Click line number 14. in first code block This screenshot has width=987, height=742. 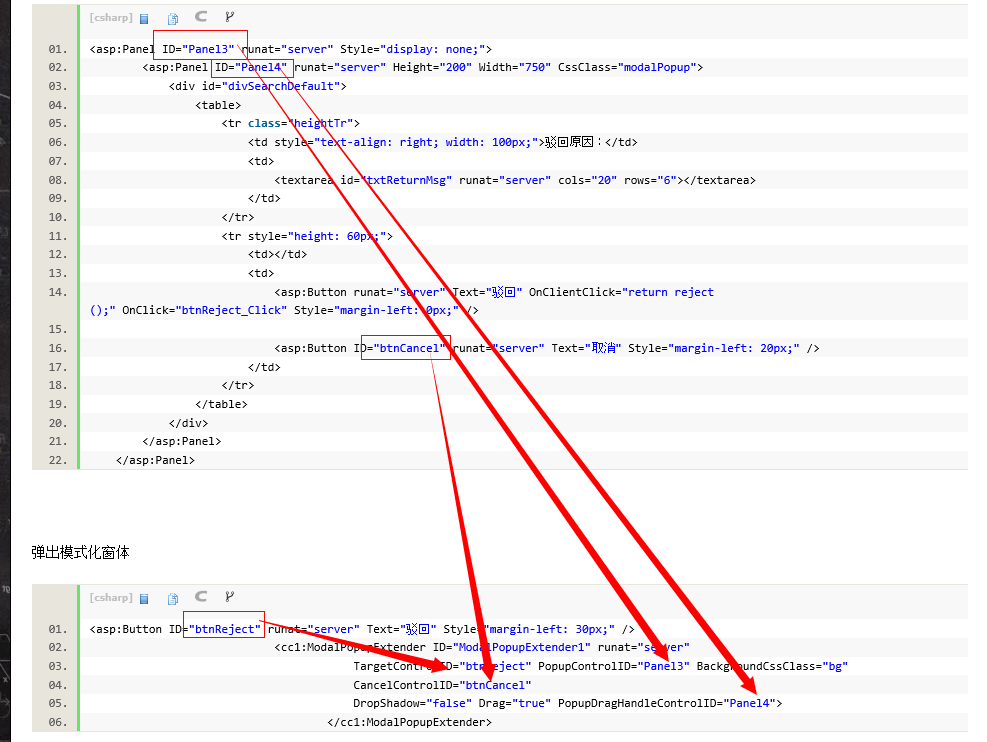57,292
